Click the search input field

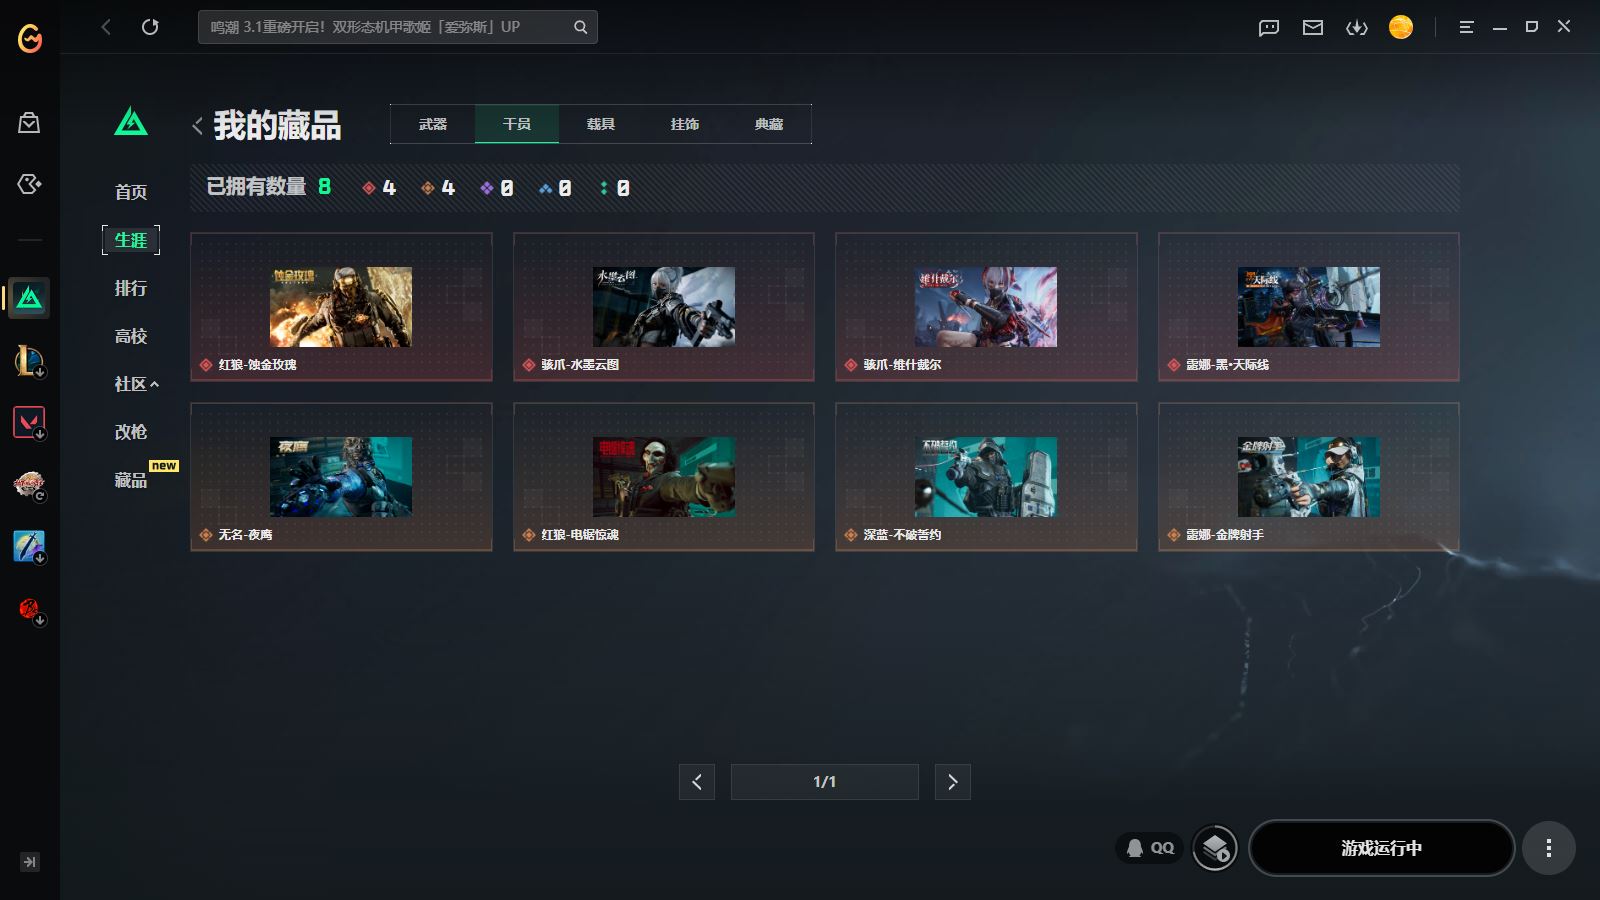(385, 27)
